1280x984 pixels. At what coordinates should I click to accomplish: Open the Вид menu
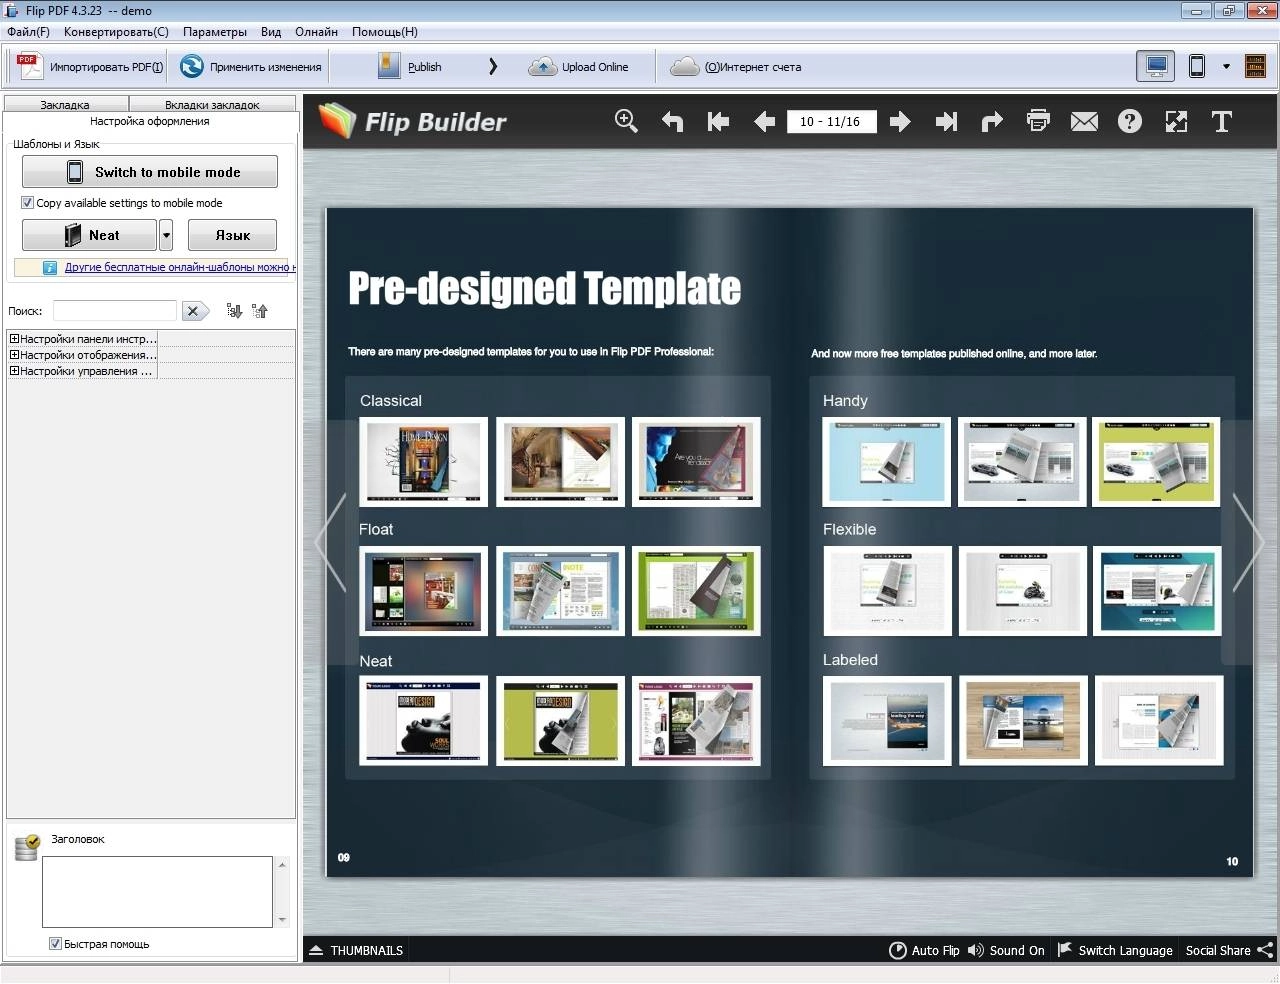271,32
